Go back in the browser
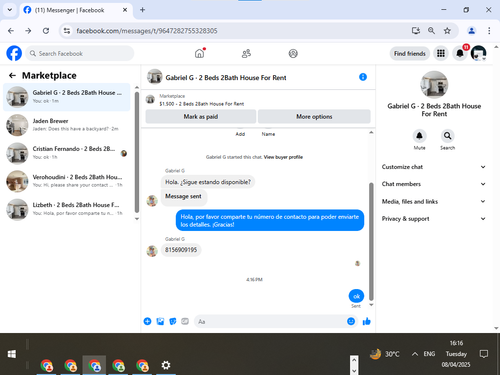This screenshot has width=500, height=375. (x=11, y=31)
